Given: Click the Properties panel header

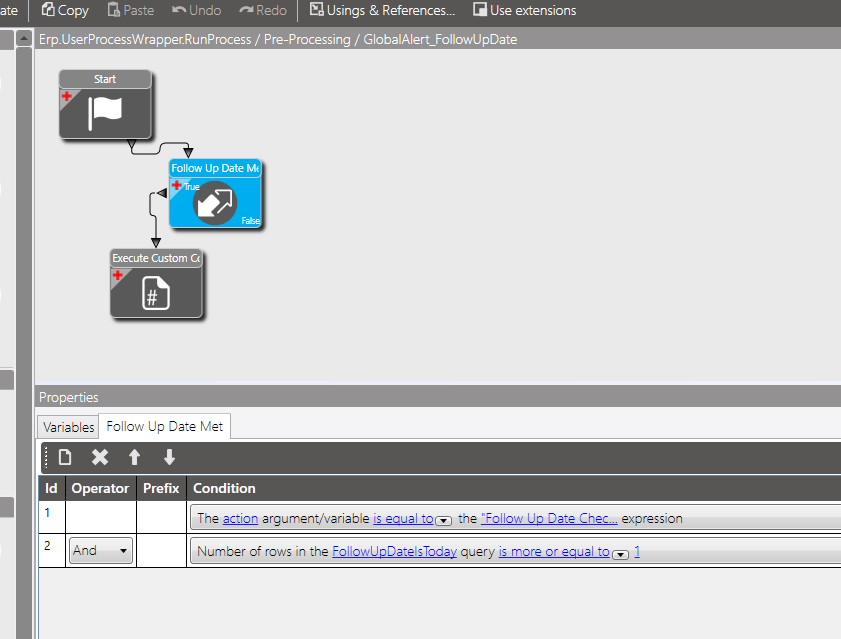Looking at the screenshot, I should pyautogui.click(x=438, y=397).
